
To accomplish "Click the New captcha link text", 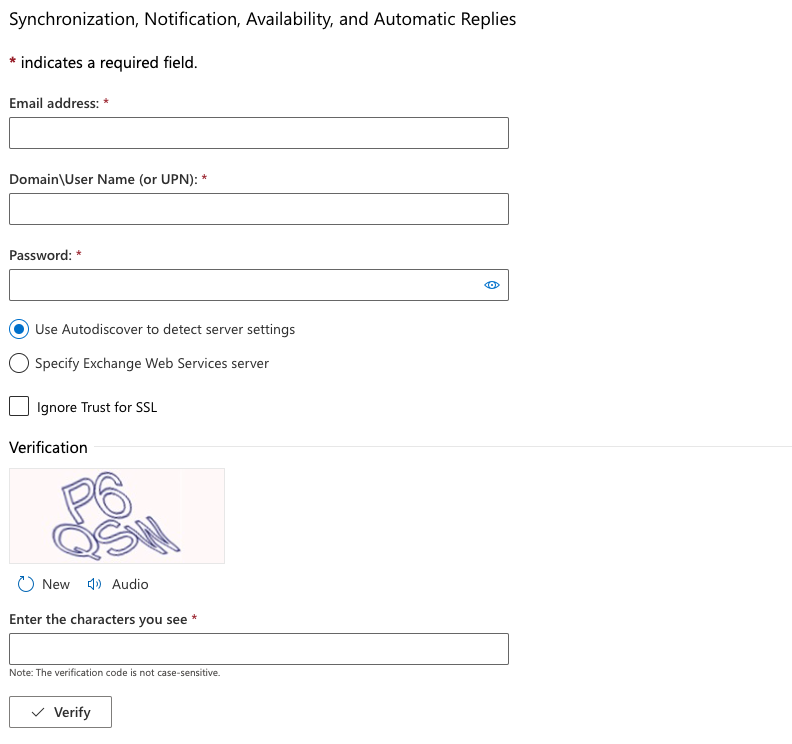I will pos(56,584).
